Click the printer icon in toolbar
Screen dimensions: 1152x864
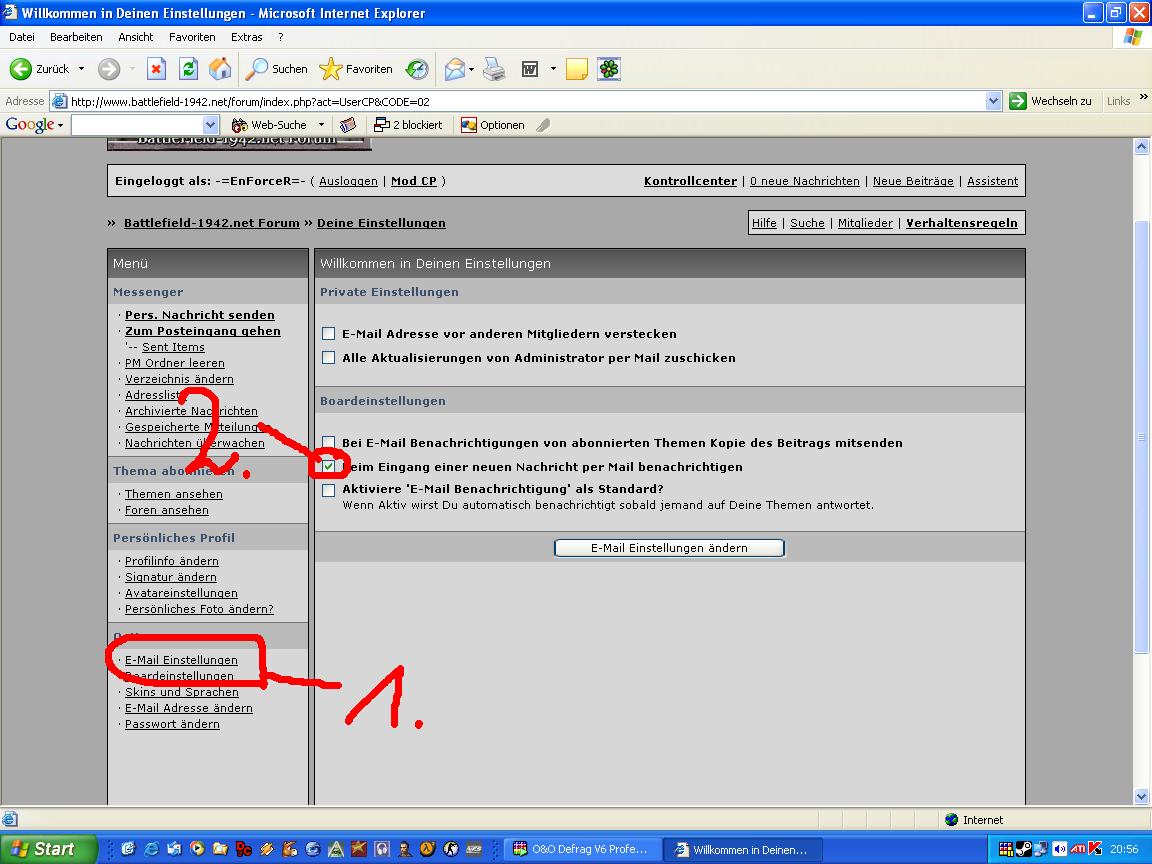(x=494, y=69)
